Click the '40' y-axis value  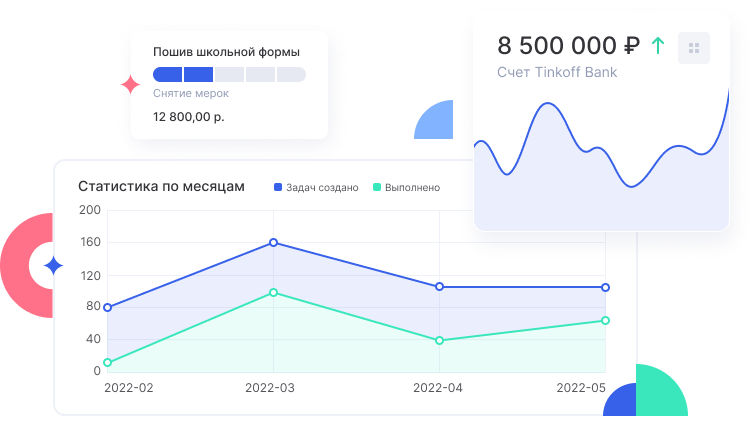point(93,339)
